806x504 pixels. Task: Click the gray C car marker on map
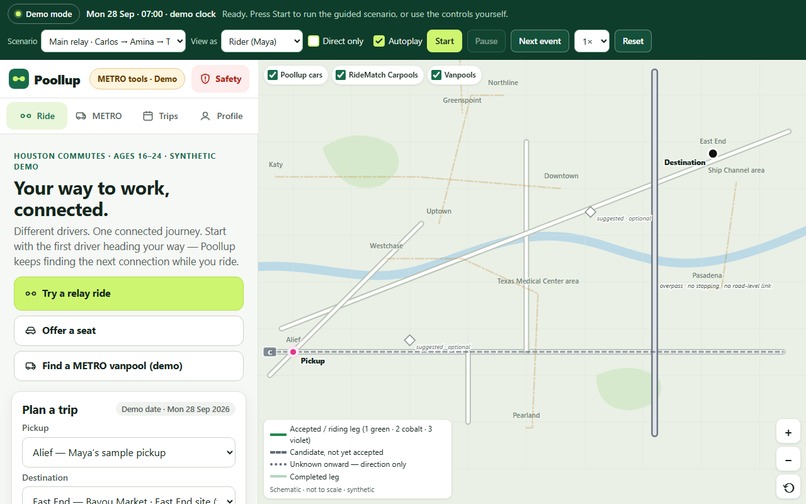pyautogui.click(x=269, y=352)
